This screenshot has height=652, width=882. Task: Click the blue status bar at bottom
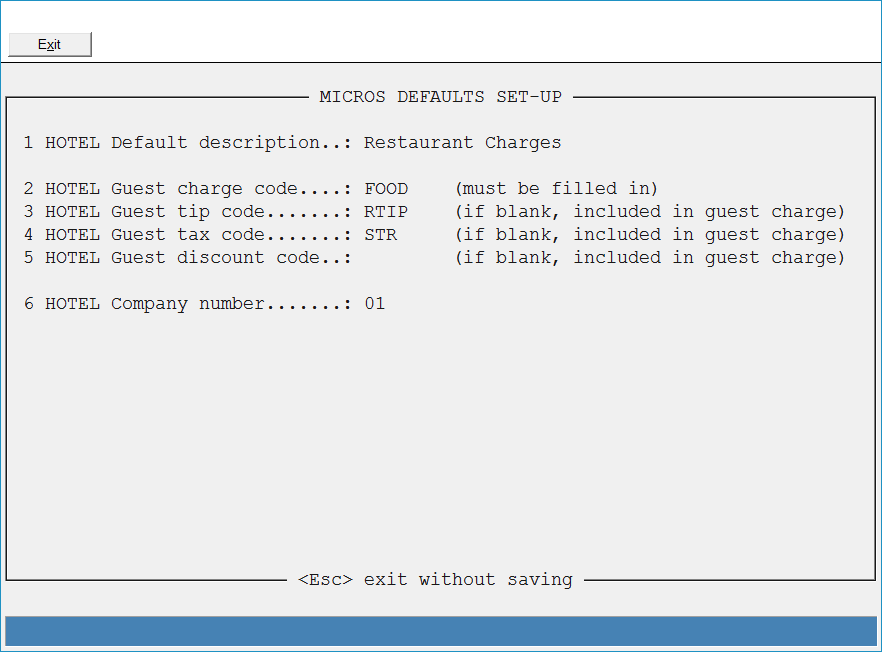[x=441, y=631]
